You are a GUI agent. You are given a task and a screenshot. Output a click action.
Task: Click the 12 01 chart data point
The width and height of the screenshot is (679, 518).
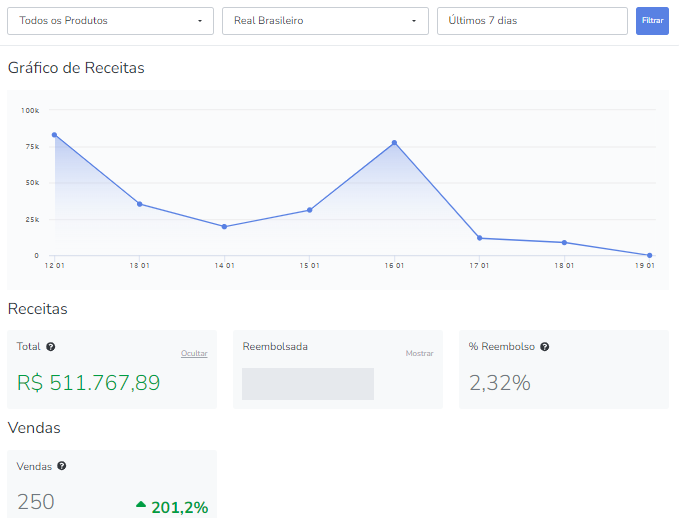click(x=54, y=135)
